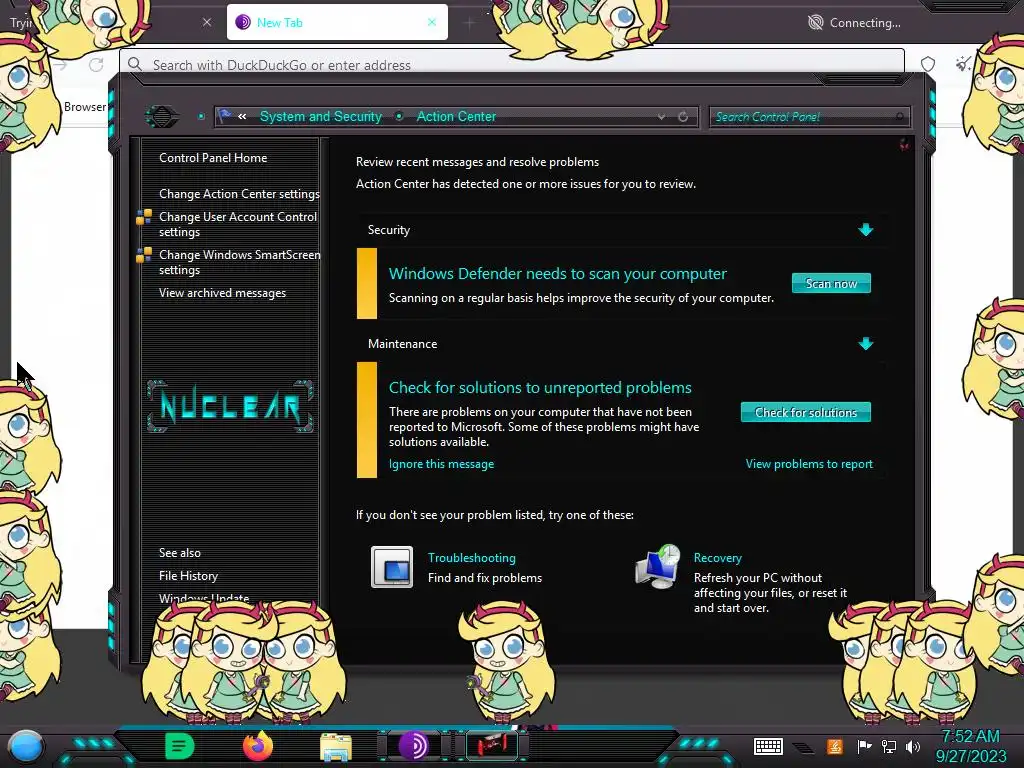Click the UAC shield beside SmartScreen settings
The height and width of the screenshot is (768, 1024).
click(x=144, y=255)
